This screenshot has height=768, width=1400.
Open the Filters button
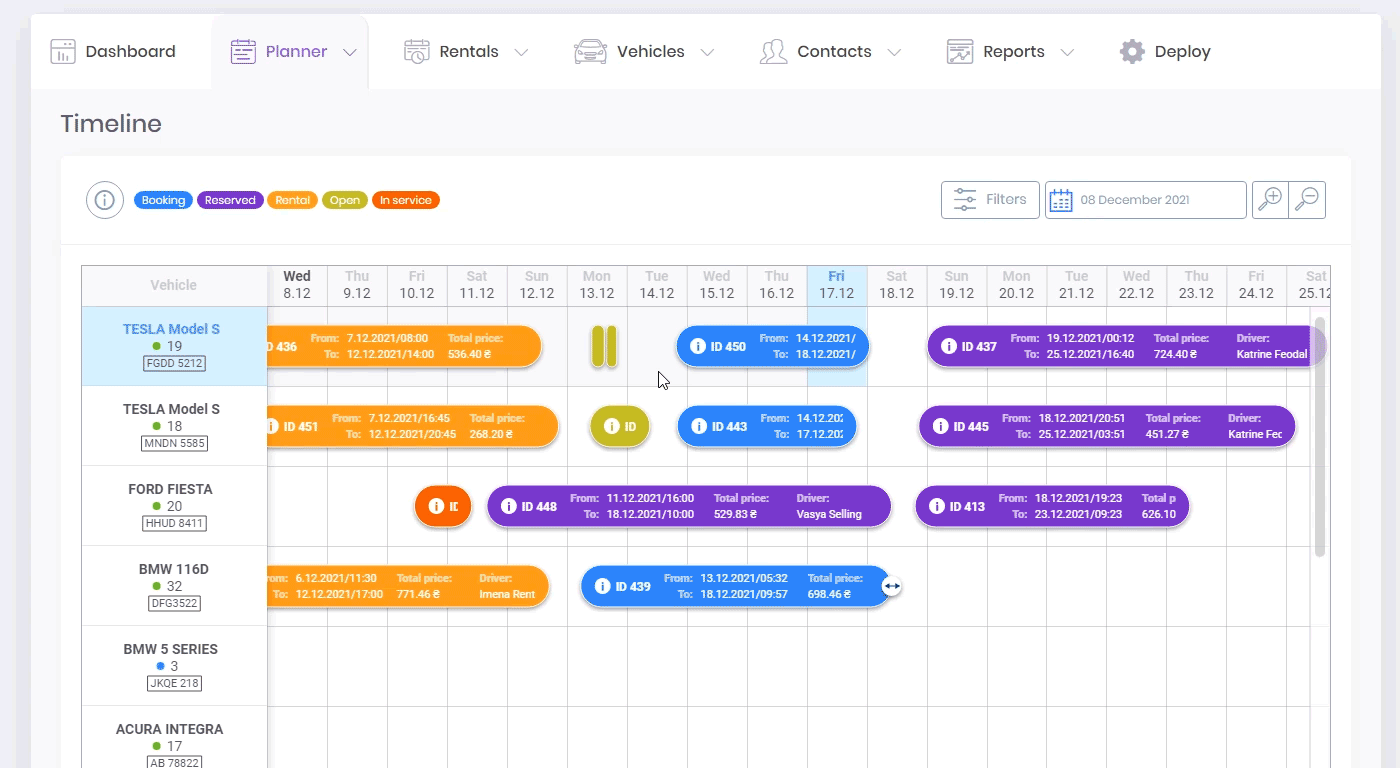tap(990, 200)
